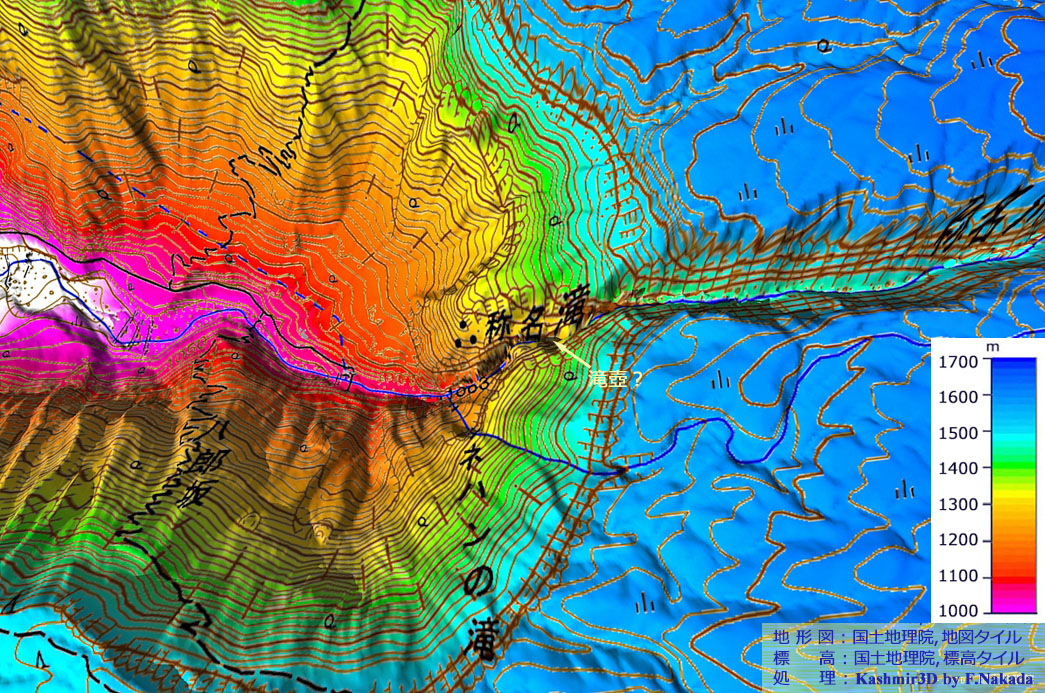Click the 標高 国土地理院 標高タイル credit line
Viewport: 1045px width, 693px height.
(897, 658)
